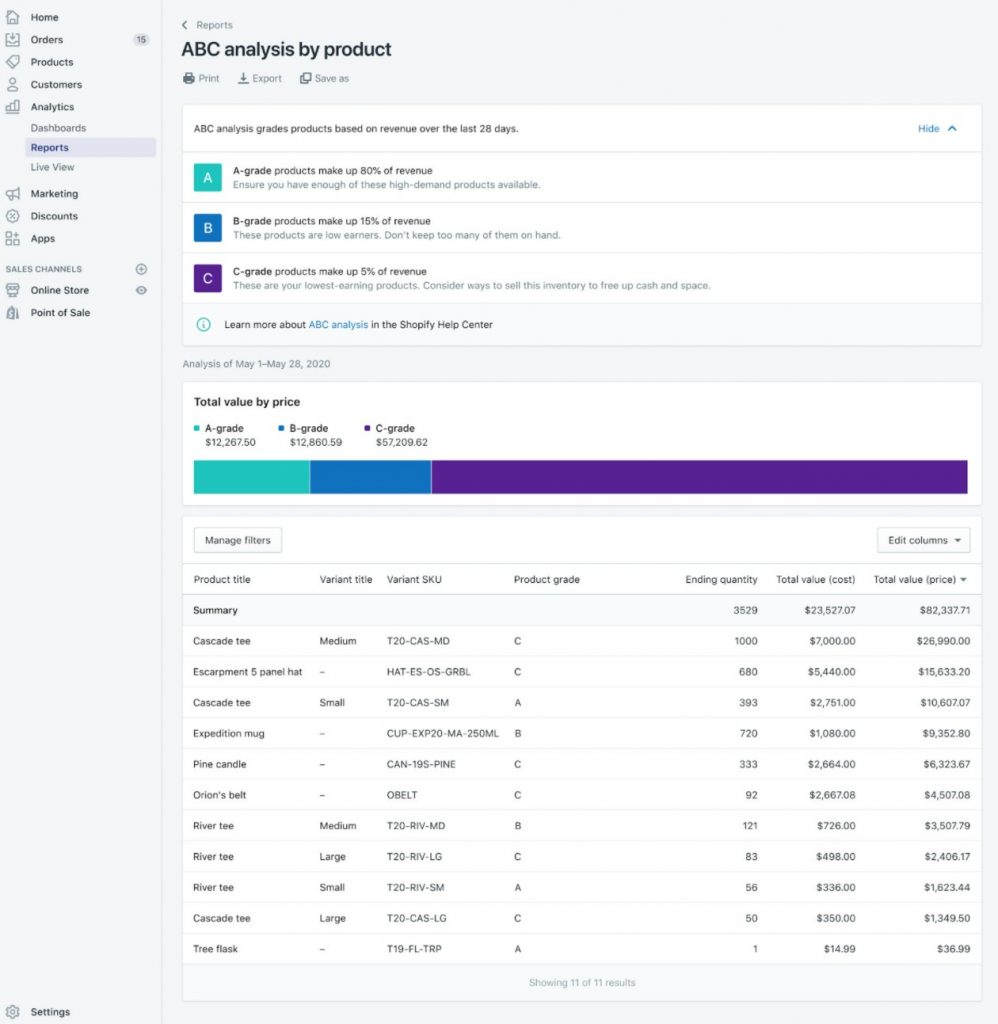This screenshot has height=1024, width=998.
Task: Click the A-grade teal segment of the bar
Action: coord(250,477)
